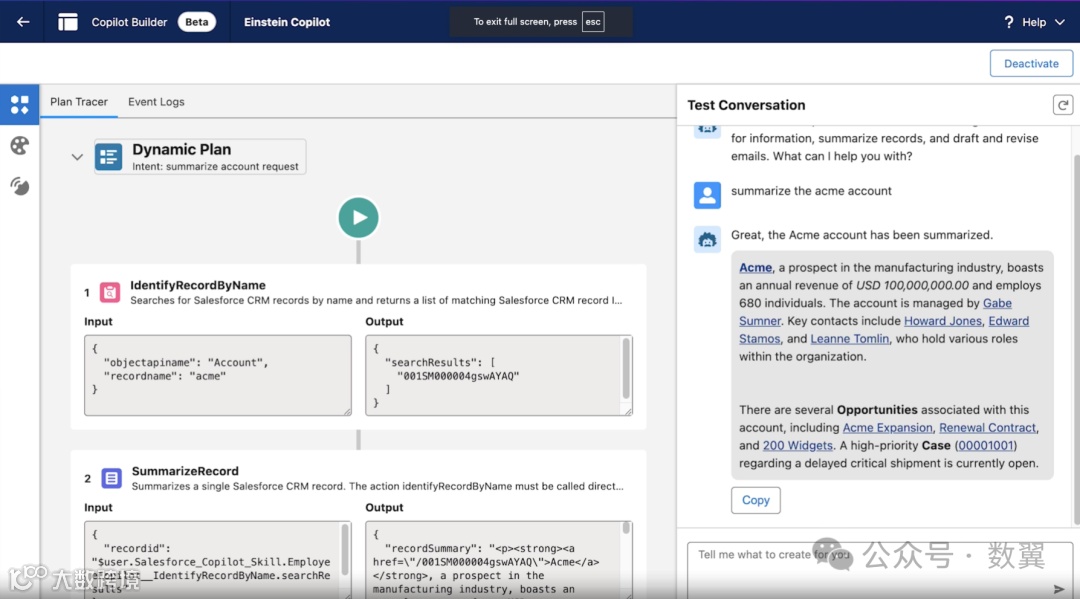Click the Help question mark icon
1080x599 pixels.
click(1008, 22)
